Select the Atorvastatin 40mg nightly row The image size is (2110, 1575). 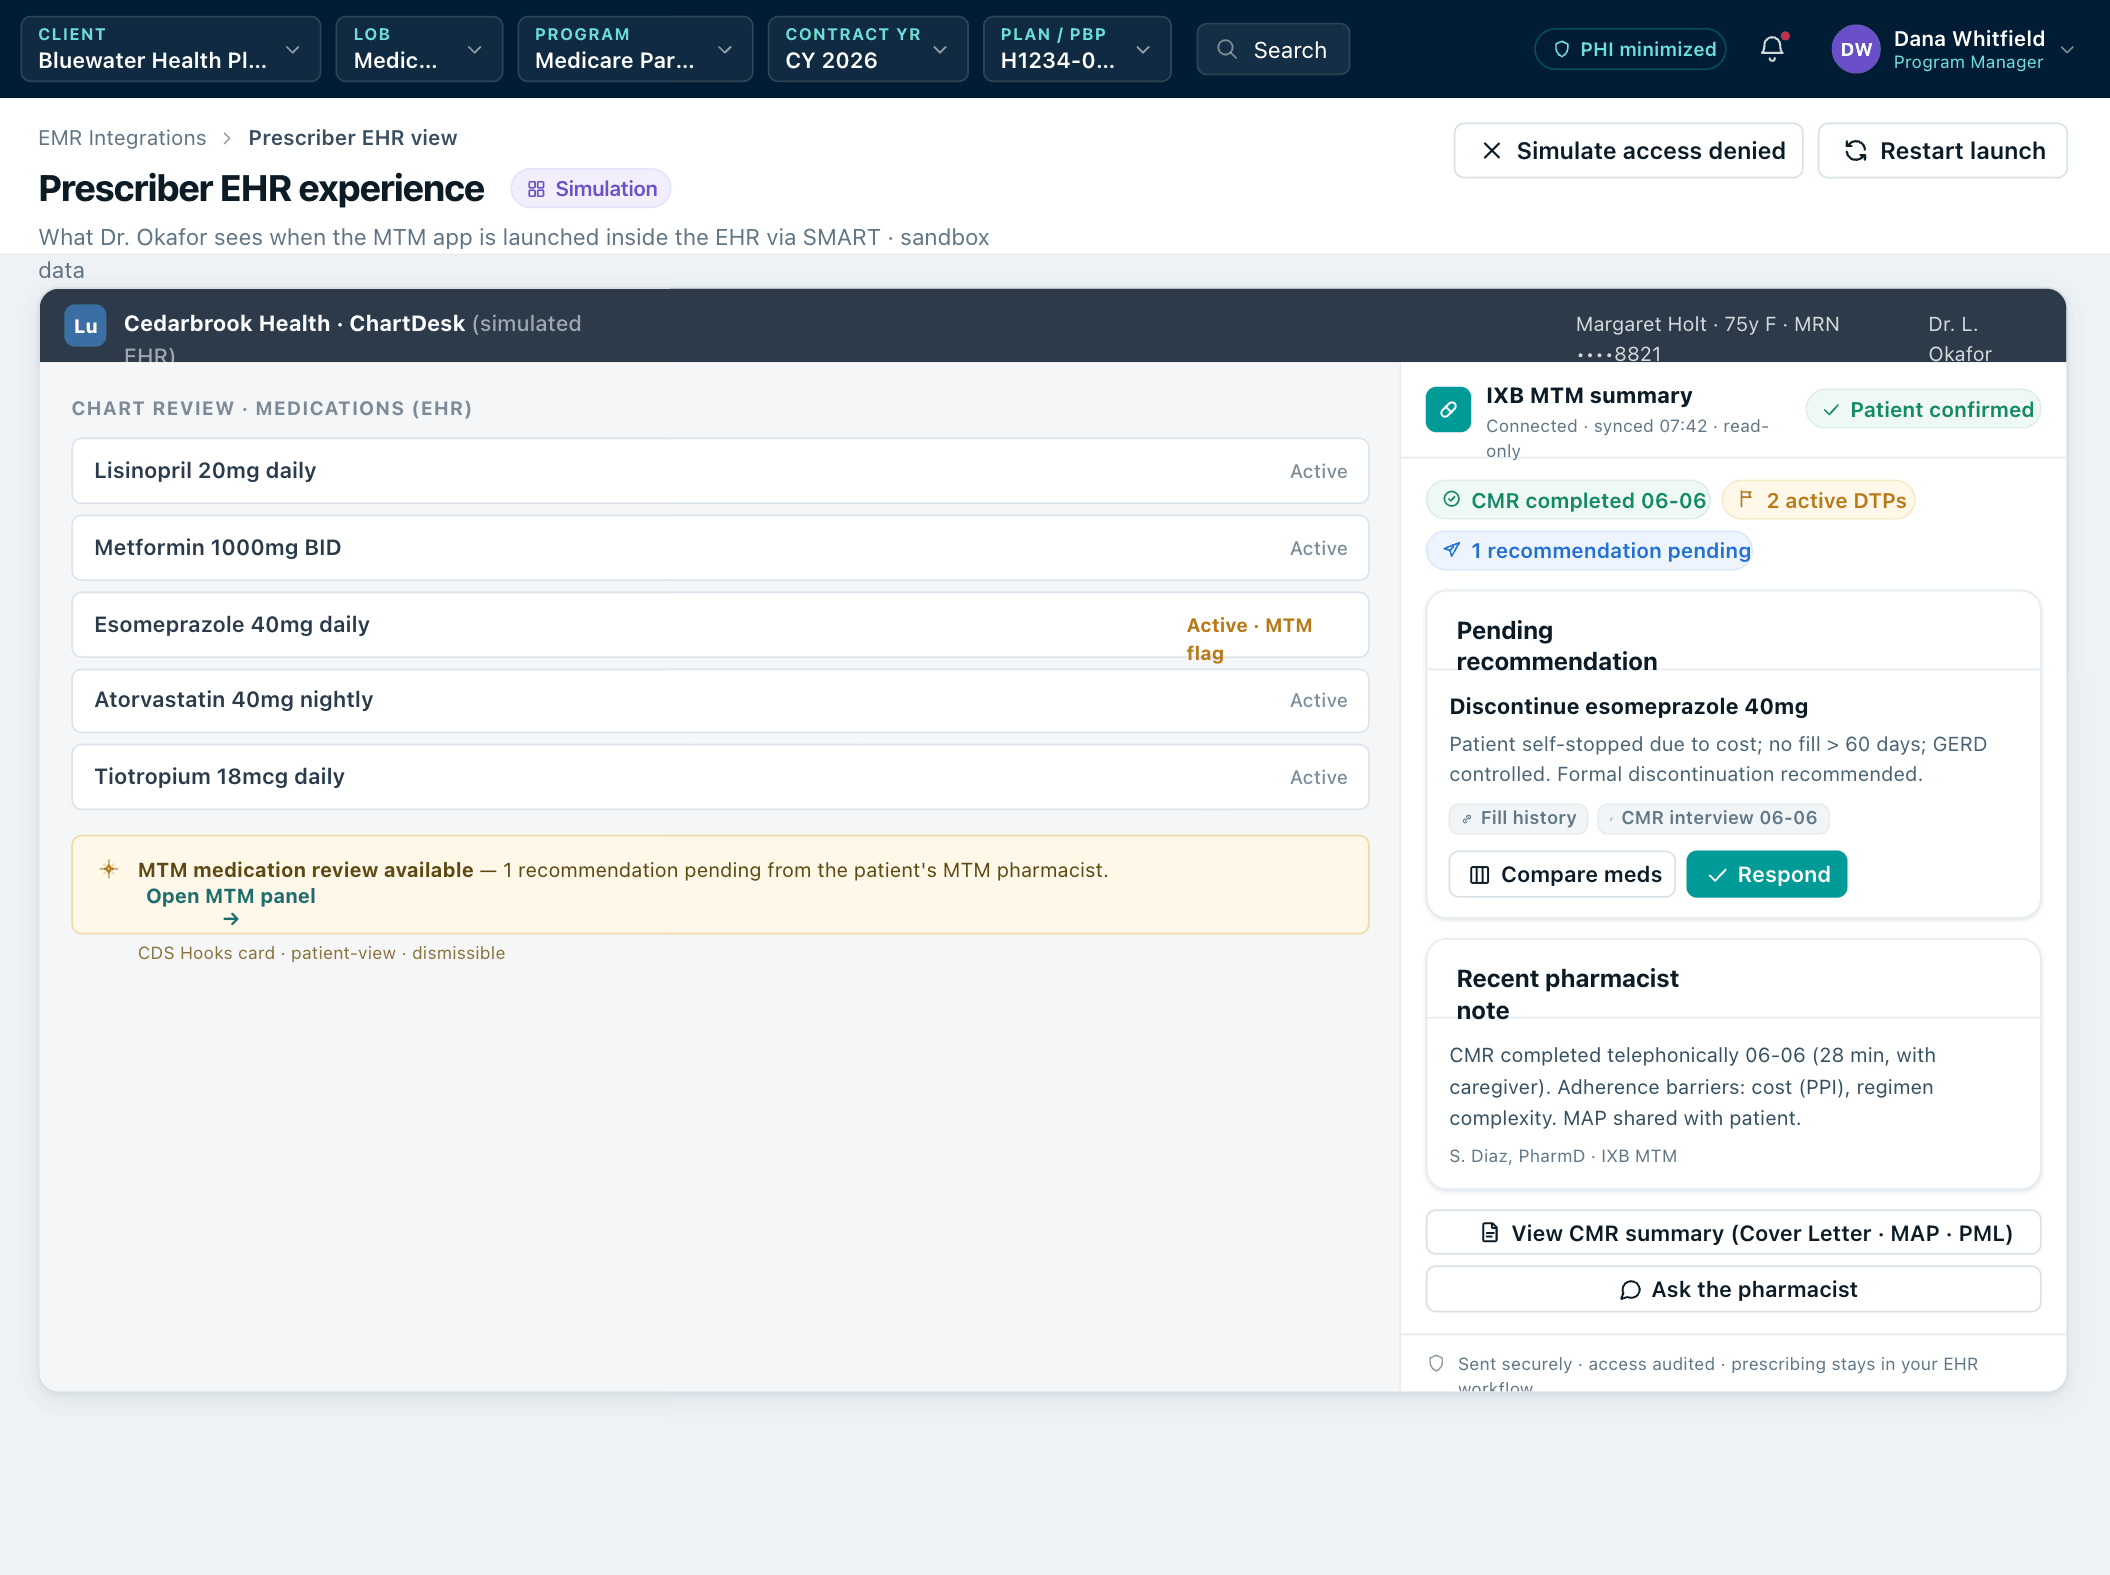(720, 700)
